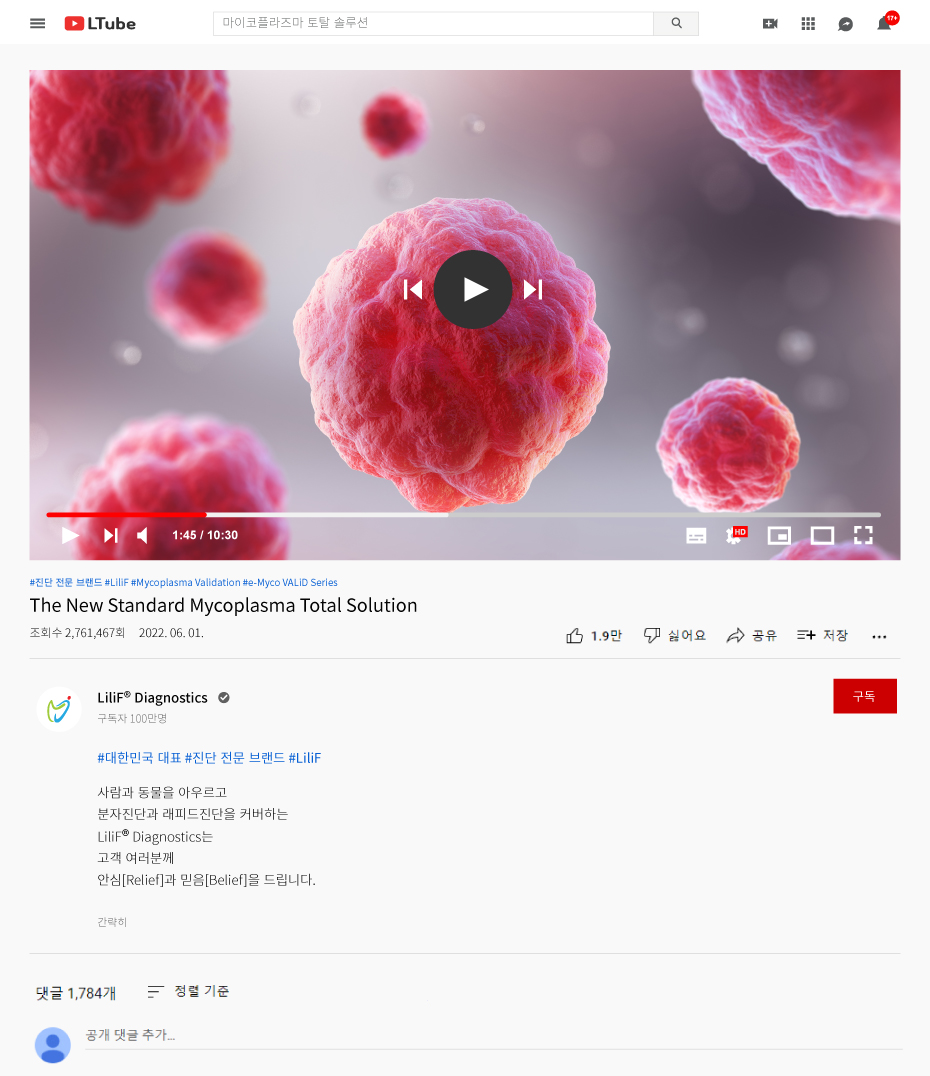The image size is (930, 1076).
Task: Mute the video volume speaker
Action: [142, 535]
